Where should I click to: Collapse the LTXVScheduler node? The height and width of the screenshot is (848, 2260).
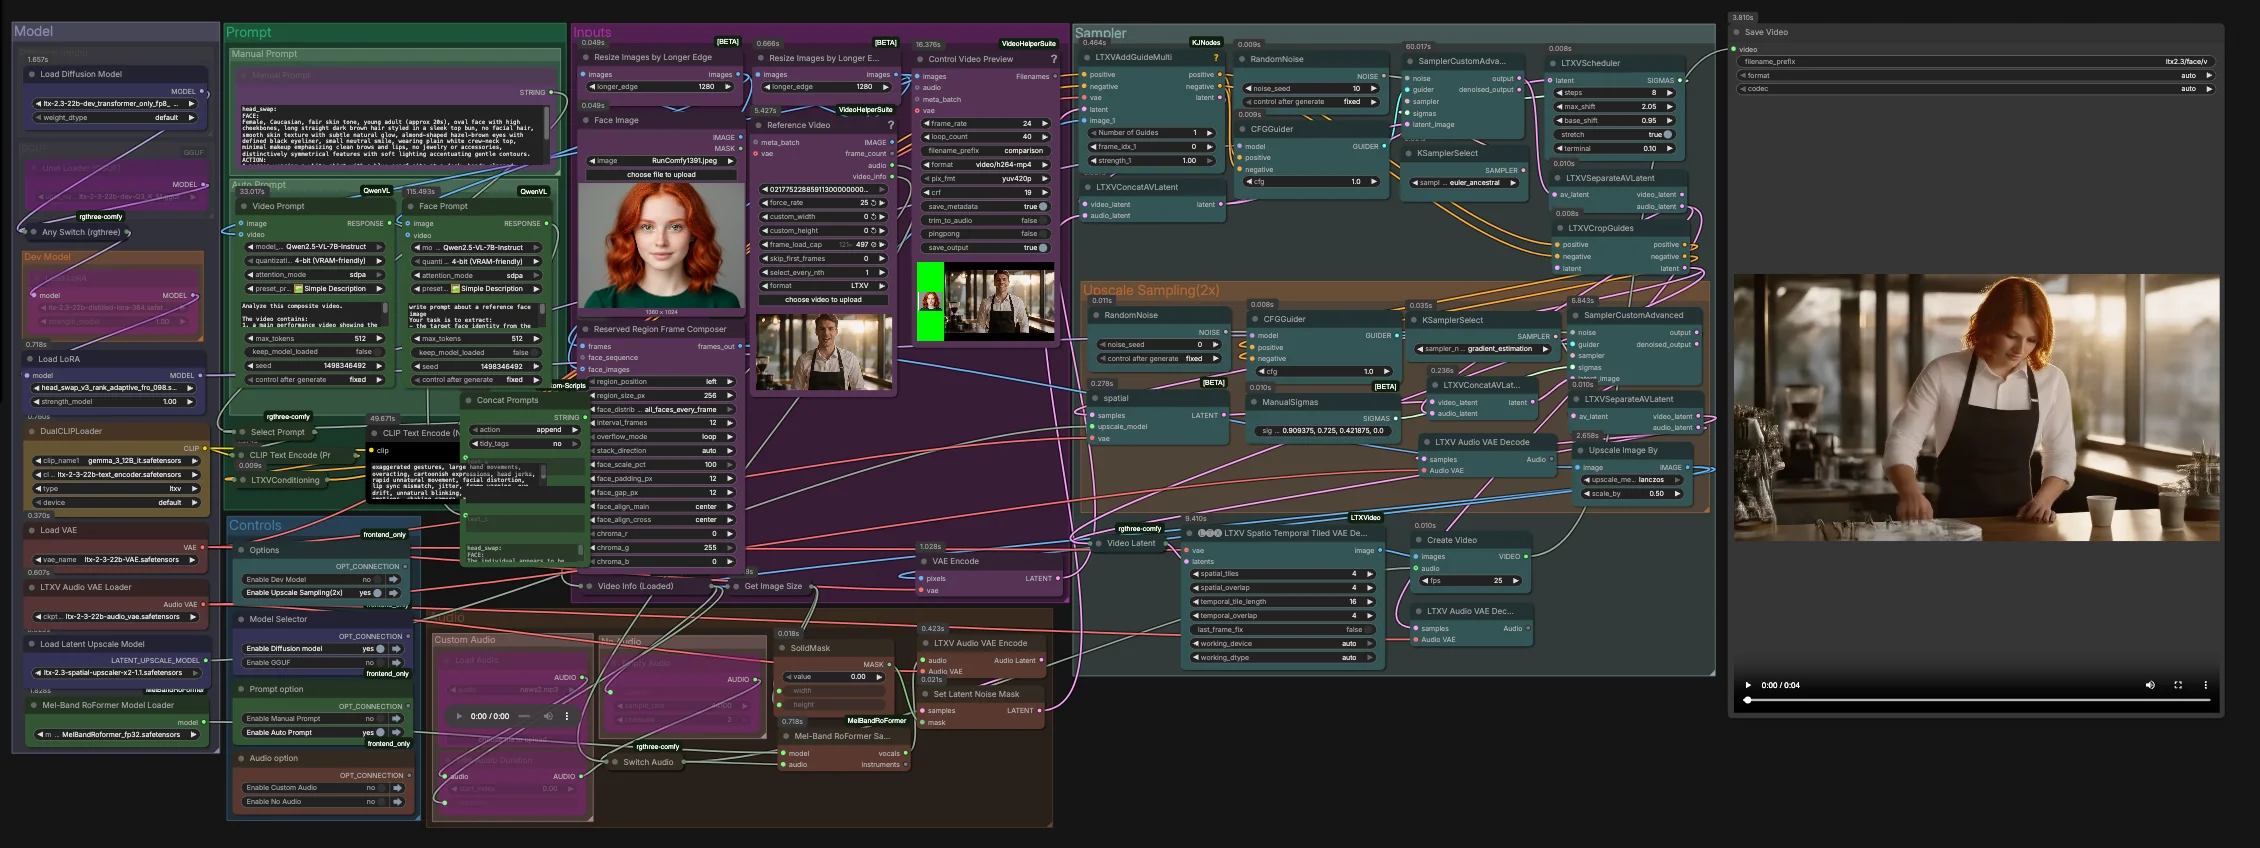click(1552, 63)
